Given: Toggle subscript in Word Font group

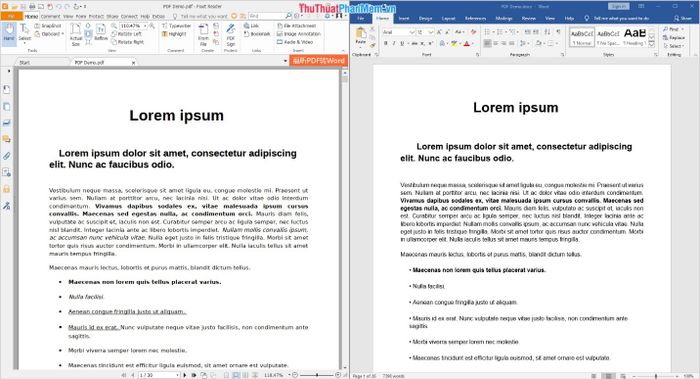Looking at the screenshot, I should pos(423,43).
